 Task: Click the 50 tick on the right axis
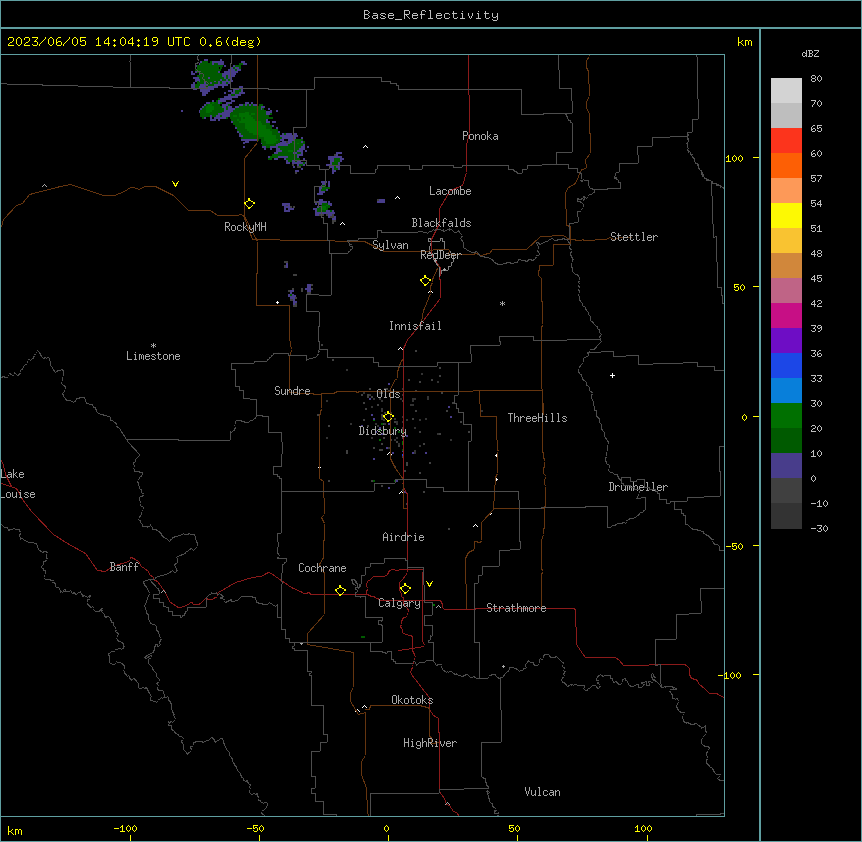coord(739,287)
